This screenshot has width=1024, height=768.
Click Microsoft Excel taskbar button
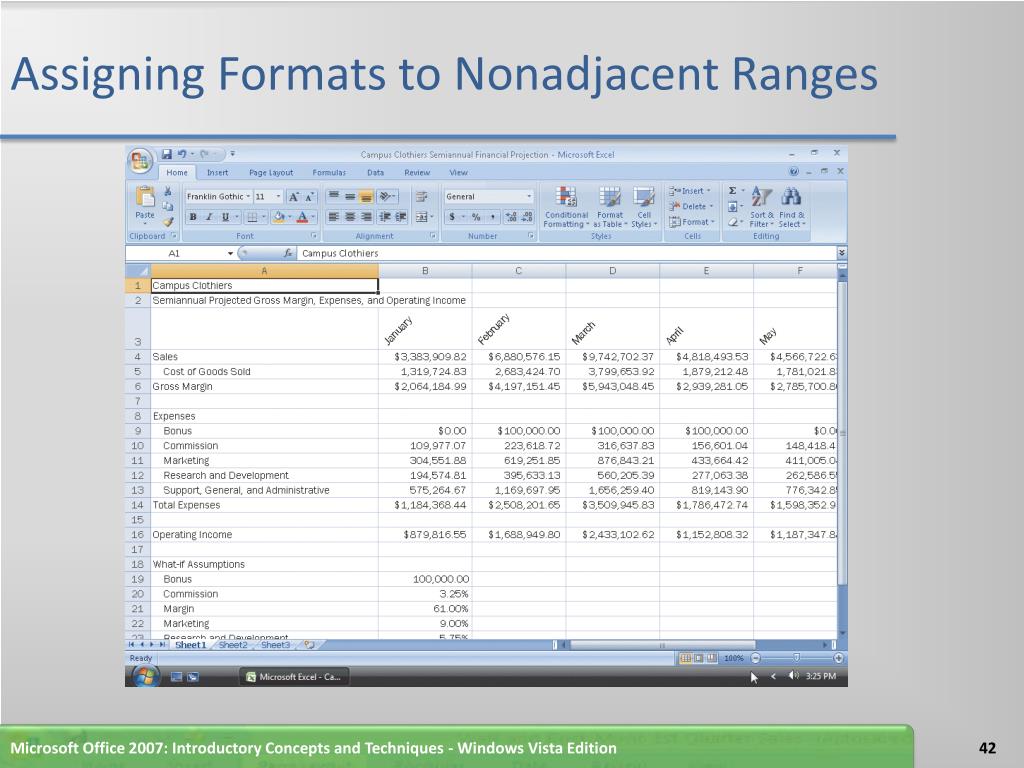[294, 677]
